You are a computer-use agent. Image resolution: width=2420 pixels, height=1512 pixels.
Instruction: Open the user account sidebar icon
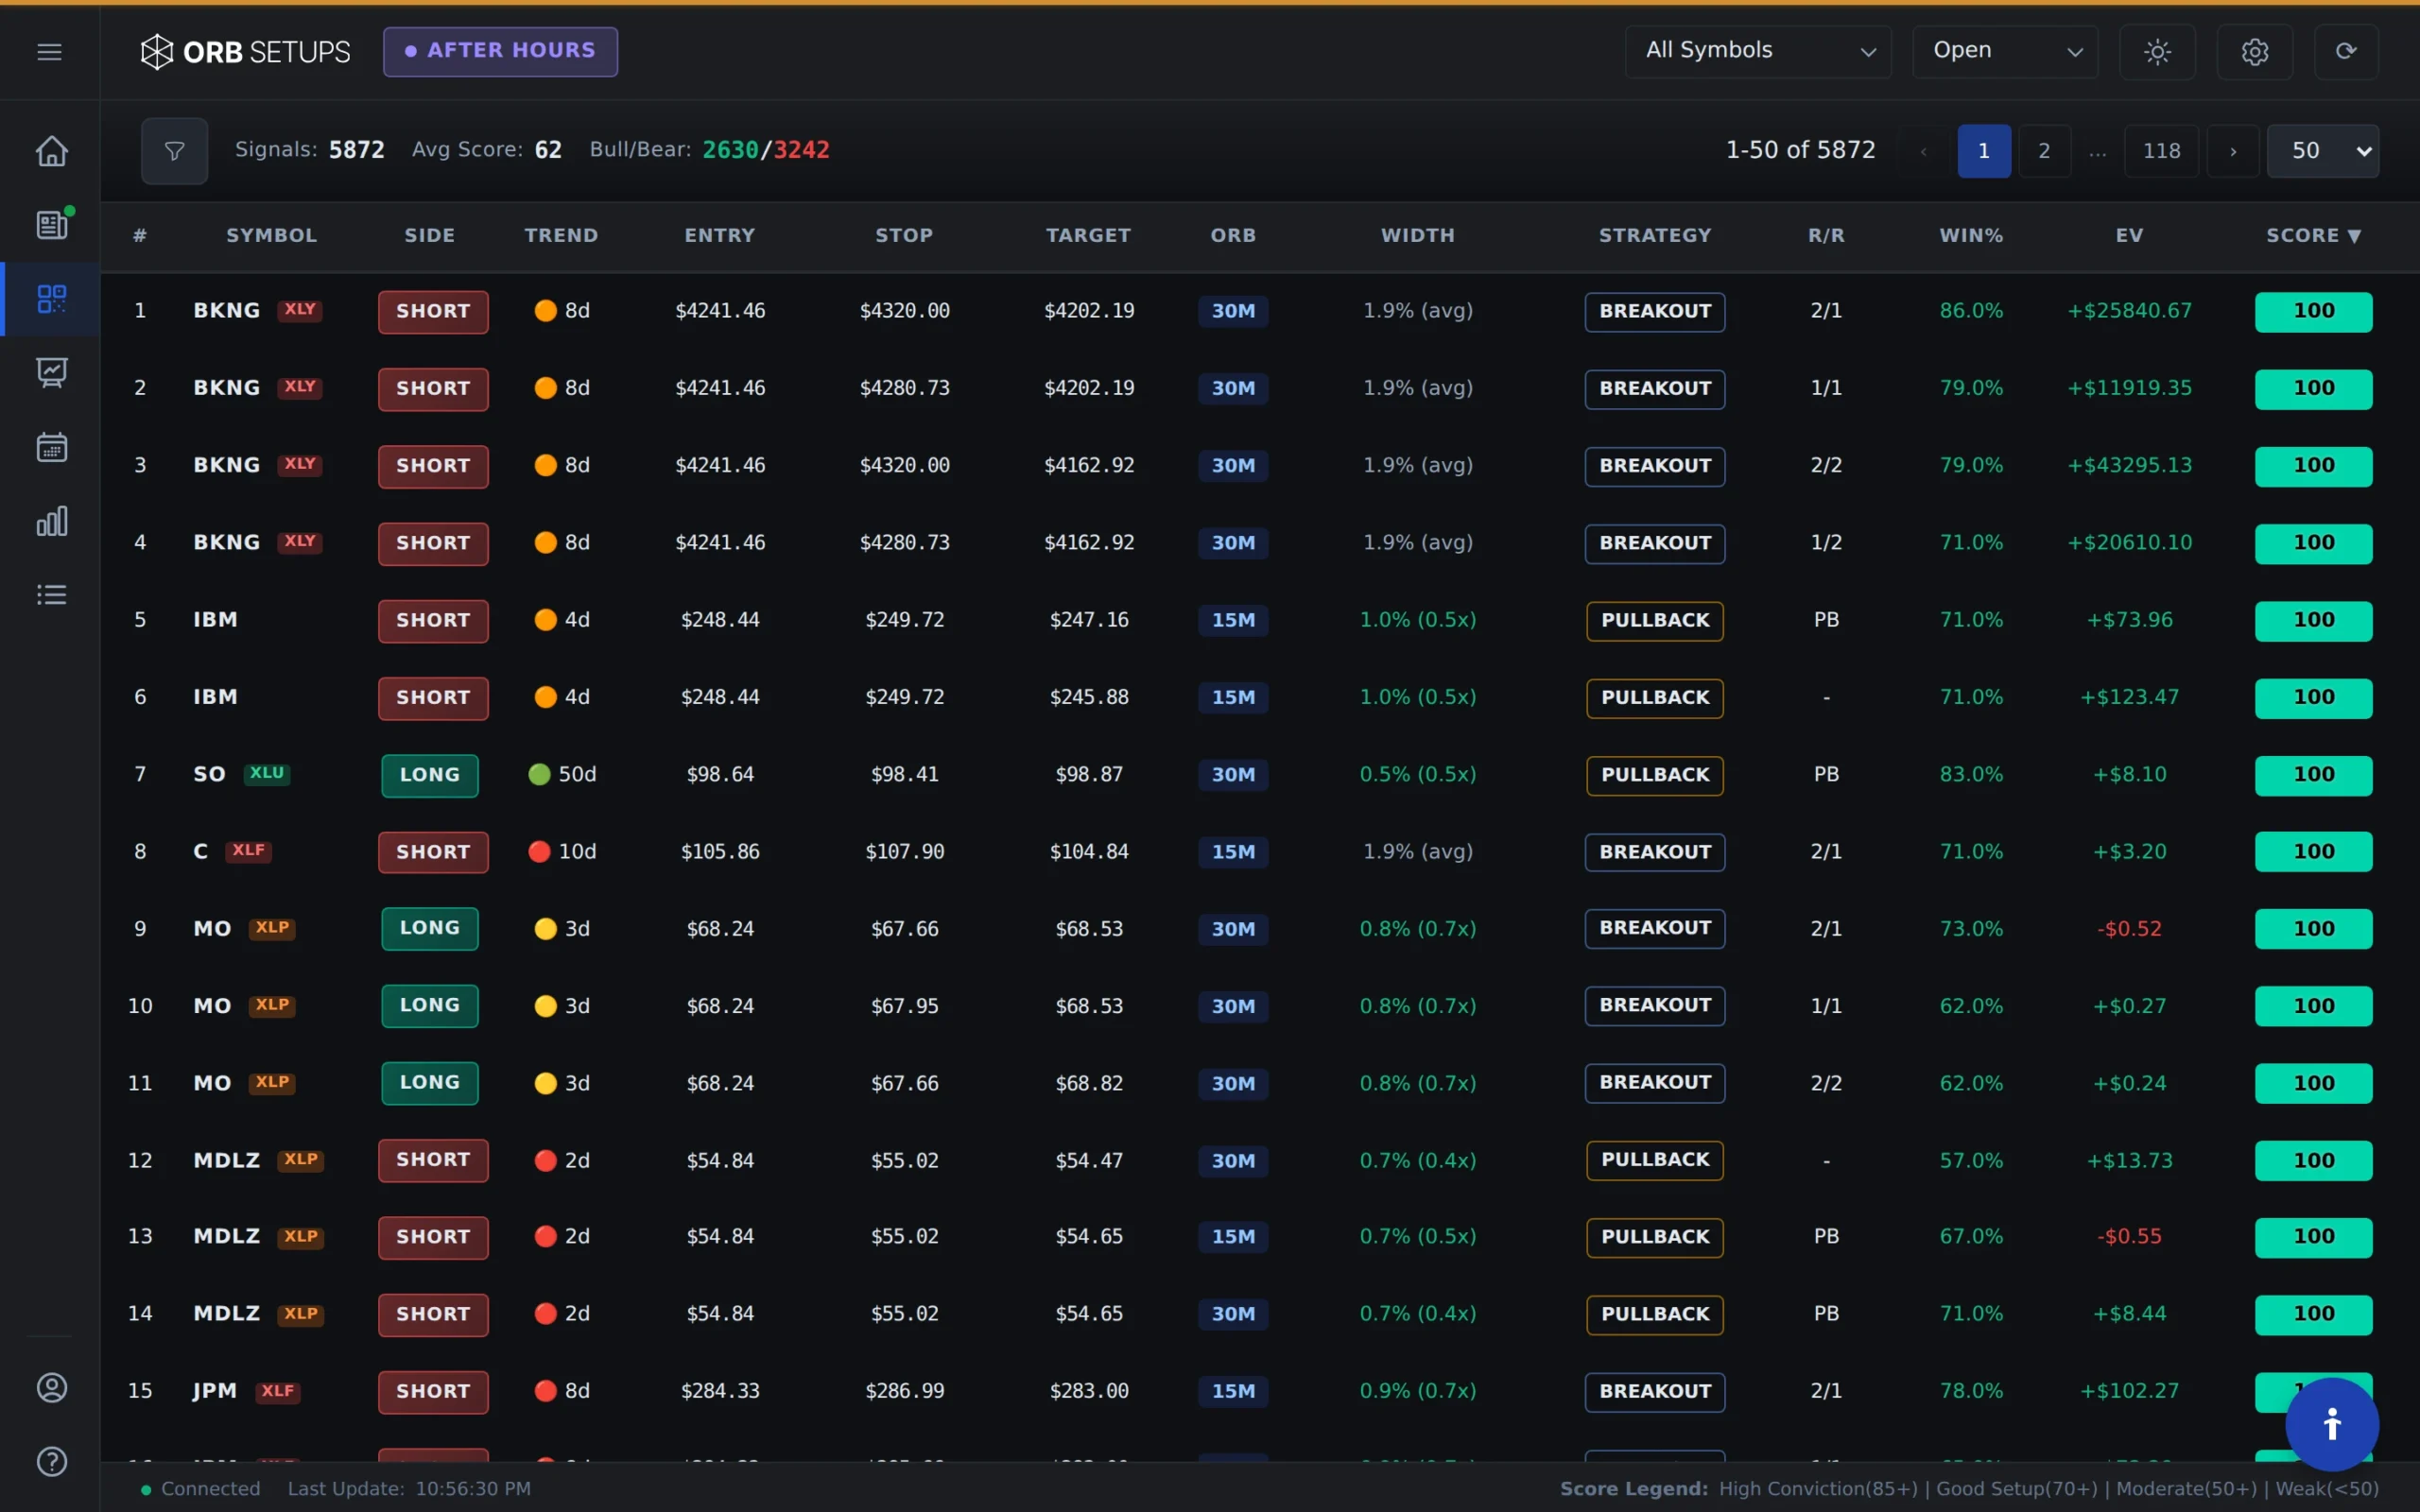pos(52,1387)
